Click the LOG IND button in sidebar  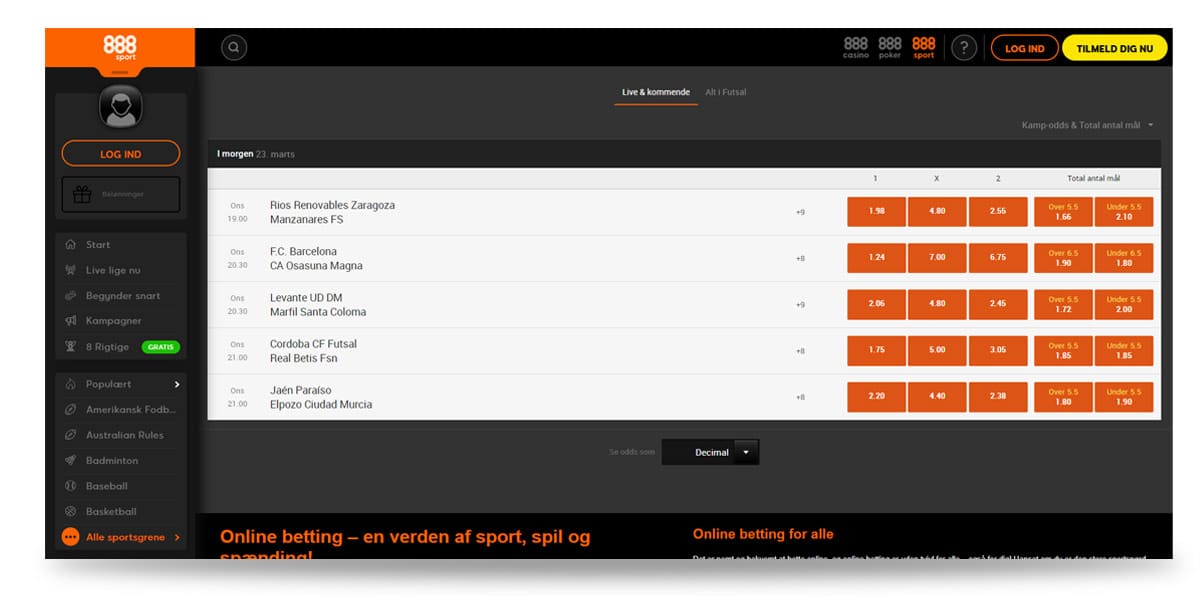[x=121, y=154]
